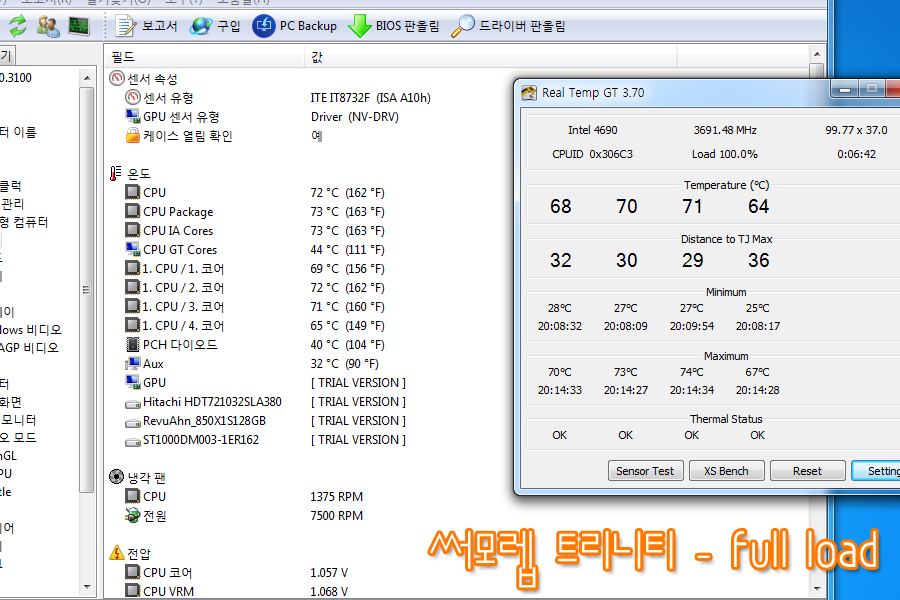Open PC Backup from the toolbar
Viewport: 900px width, 600px height.
pyautogui.click(x=294, y=26)
